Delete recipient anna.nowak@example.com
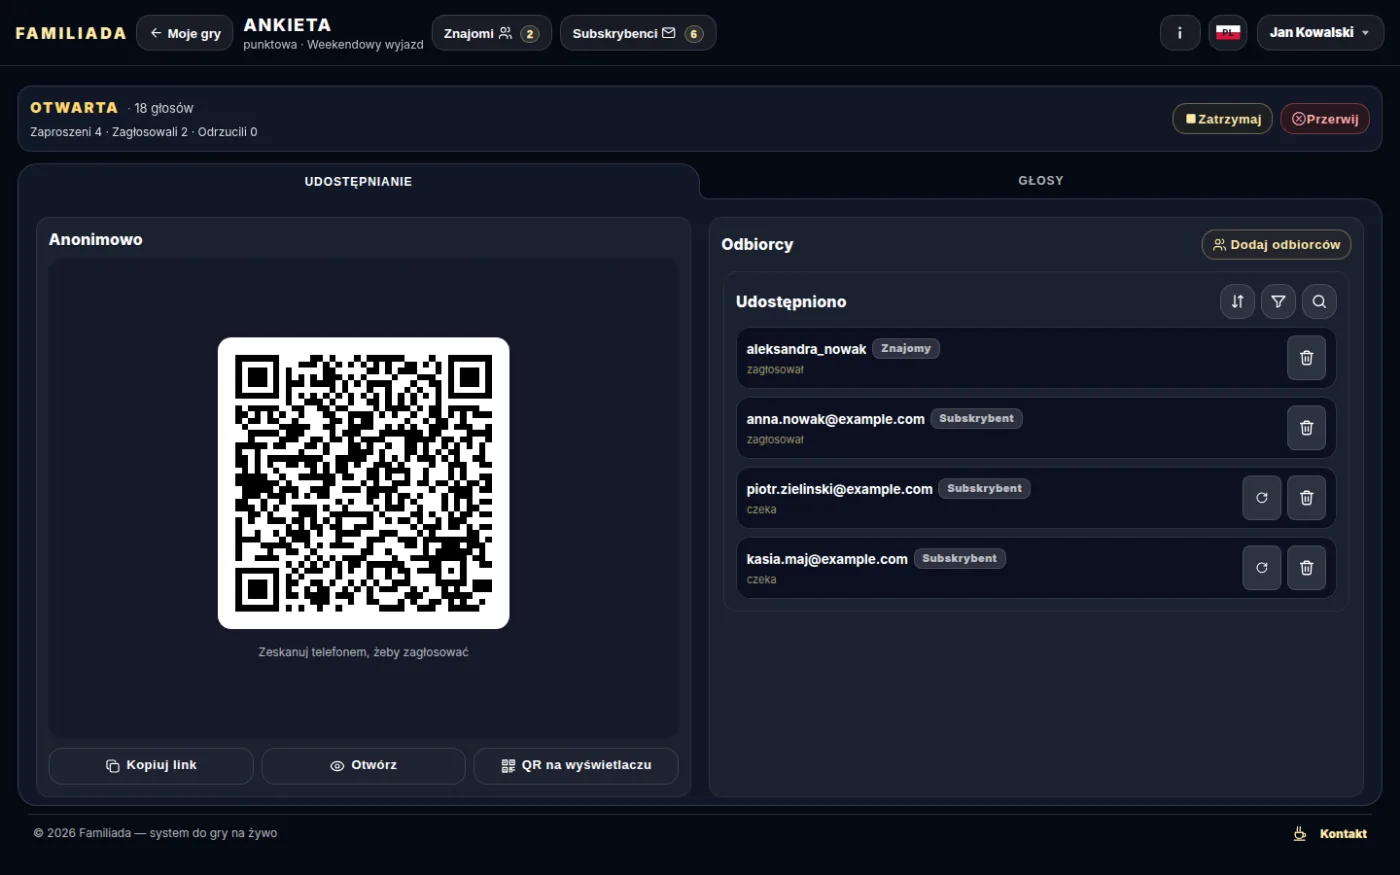 (1306, 428)
